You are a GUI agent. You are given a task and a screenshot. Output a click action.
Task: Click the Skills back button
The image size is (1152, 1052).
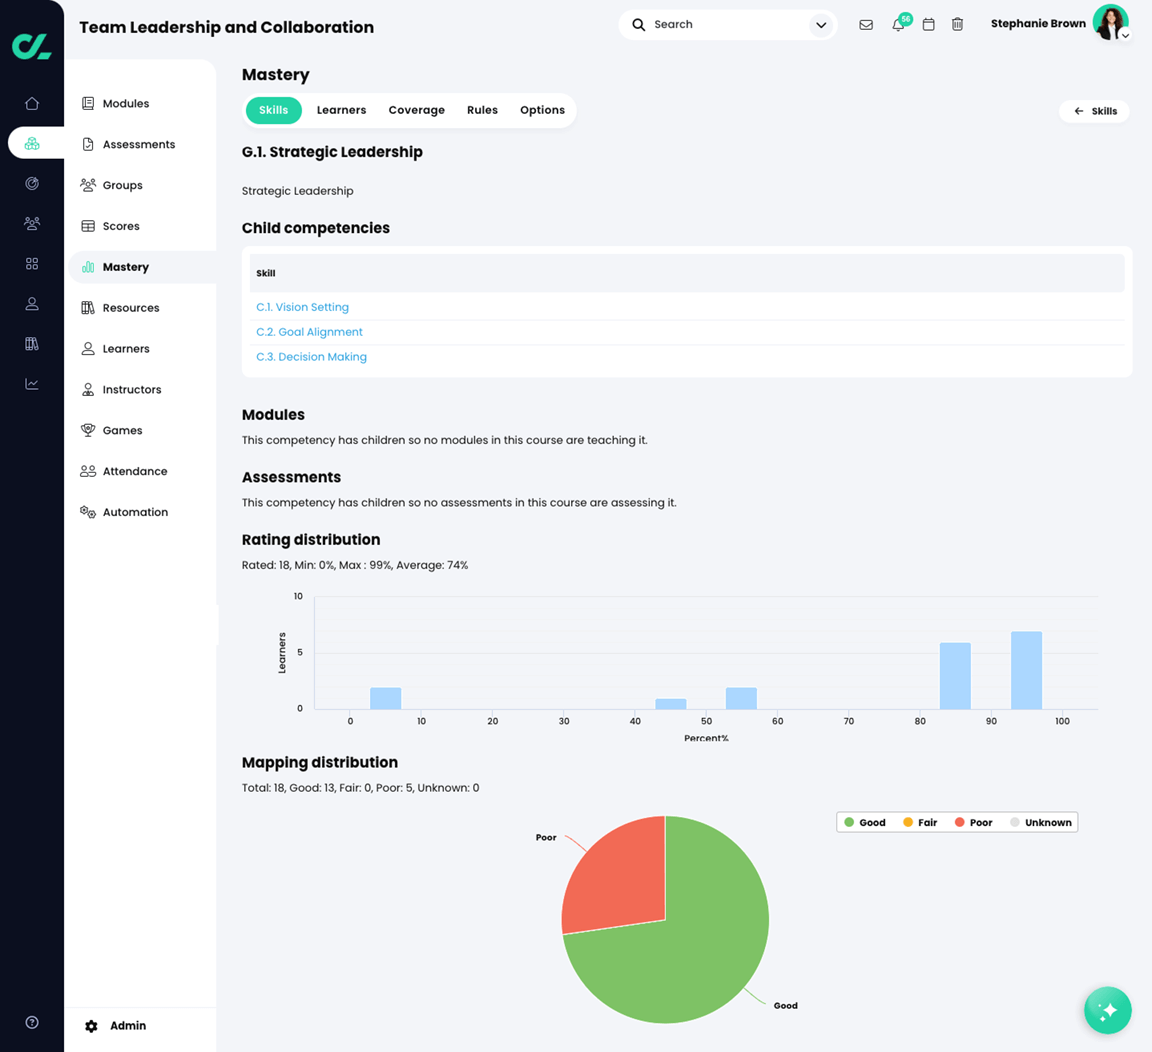tap(1094, 111)
